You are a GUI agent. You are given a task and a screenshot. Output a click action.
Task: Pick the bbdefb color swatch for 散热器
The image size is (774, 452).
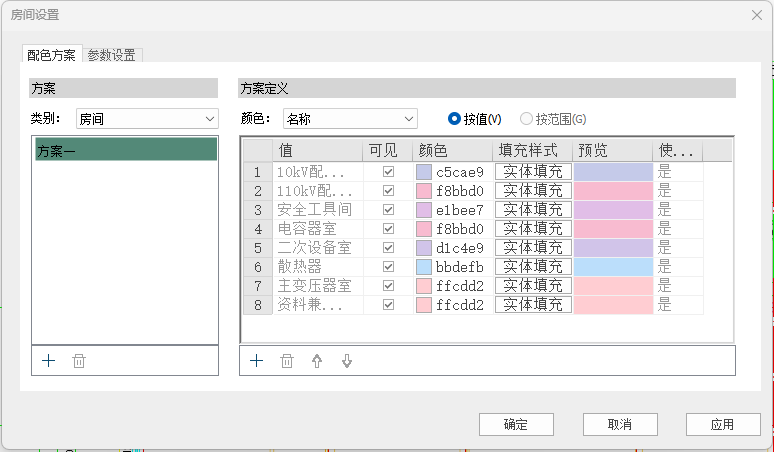pos(424,267)
